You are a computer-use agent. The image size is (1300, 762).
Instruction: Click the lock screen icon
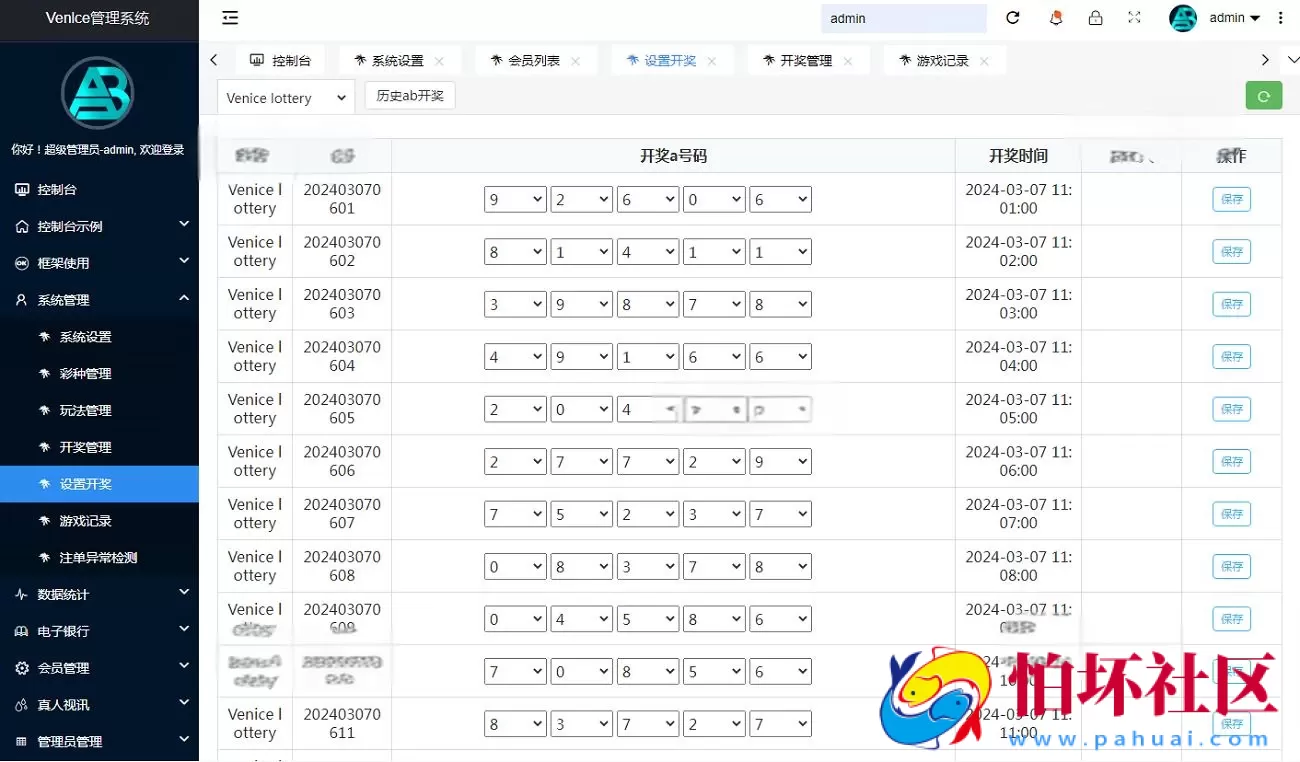point(1095,17)
